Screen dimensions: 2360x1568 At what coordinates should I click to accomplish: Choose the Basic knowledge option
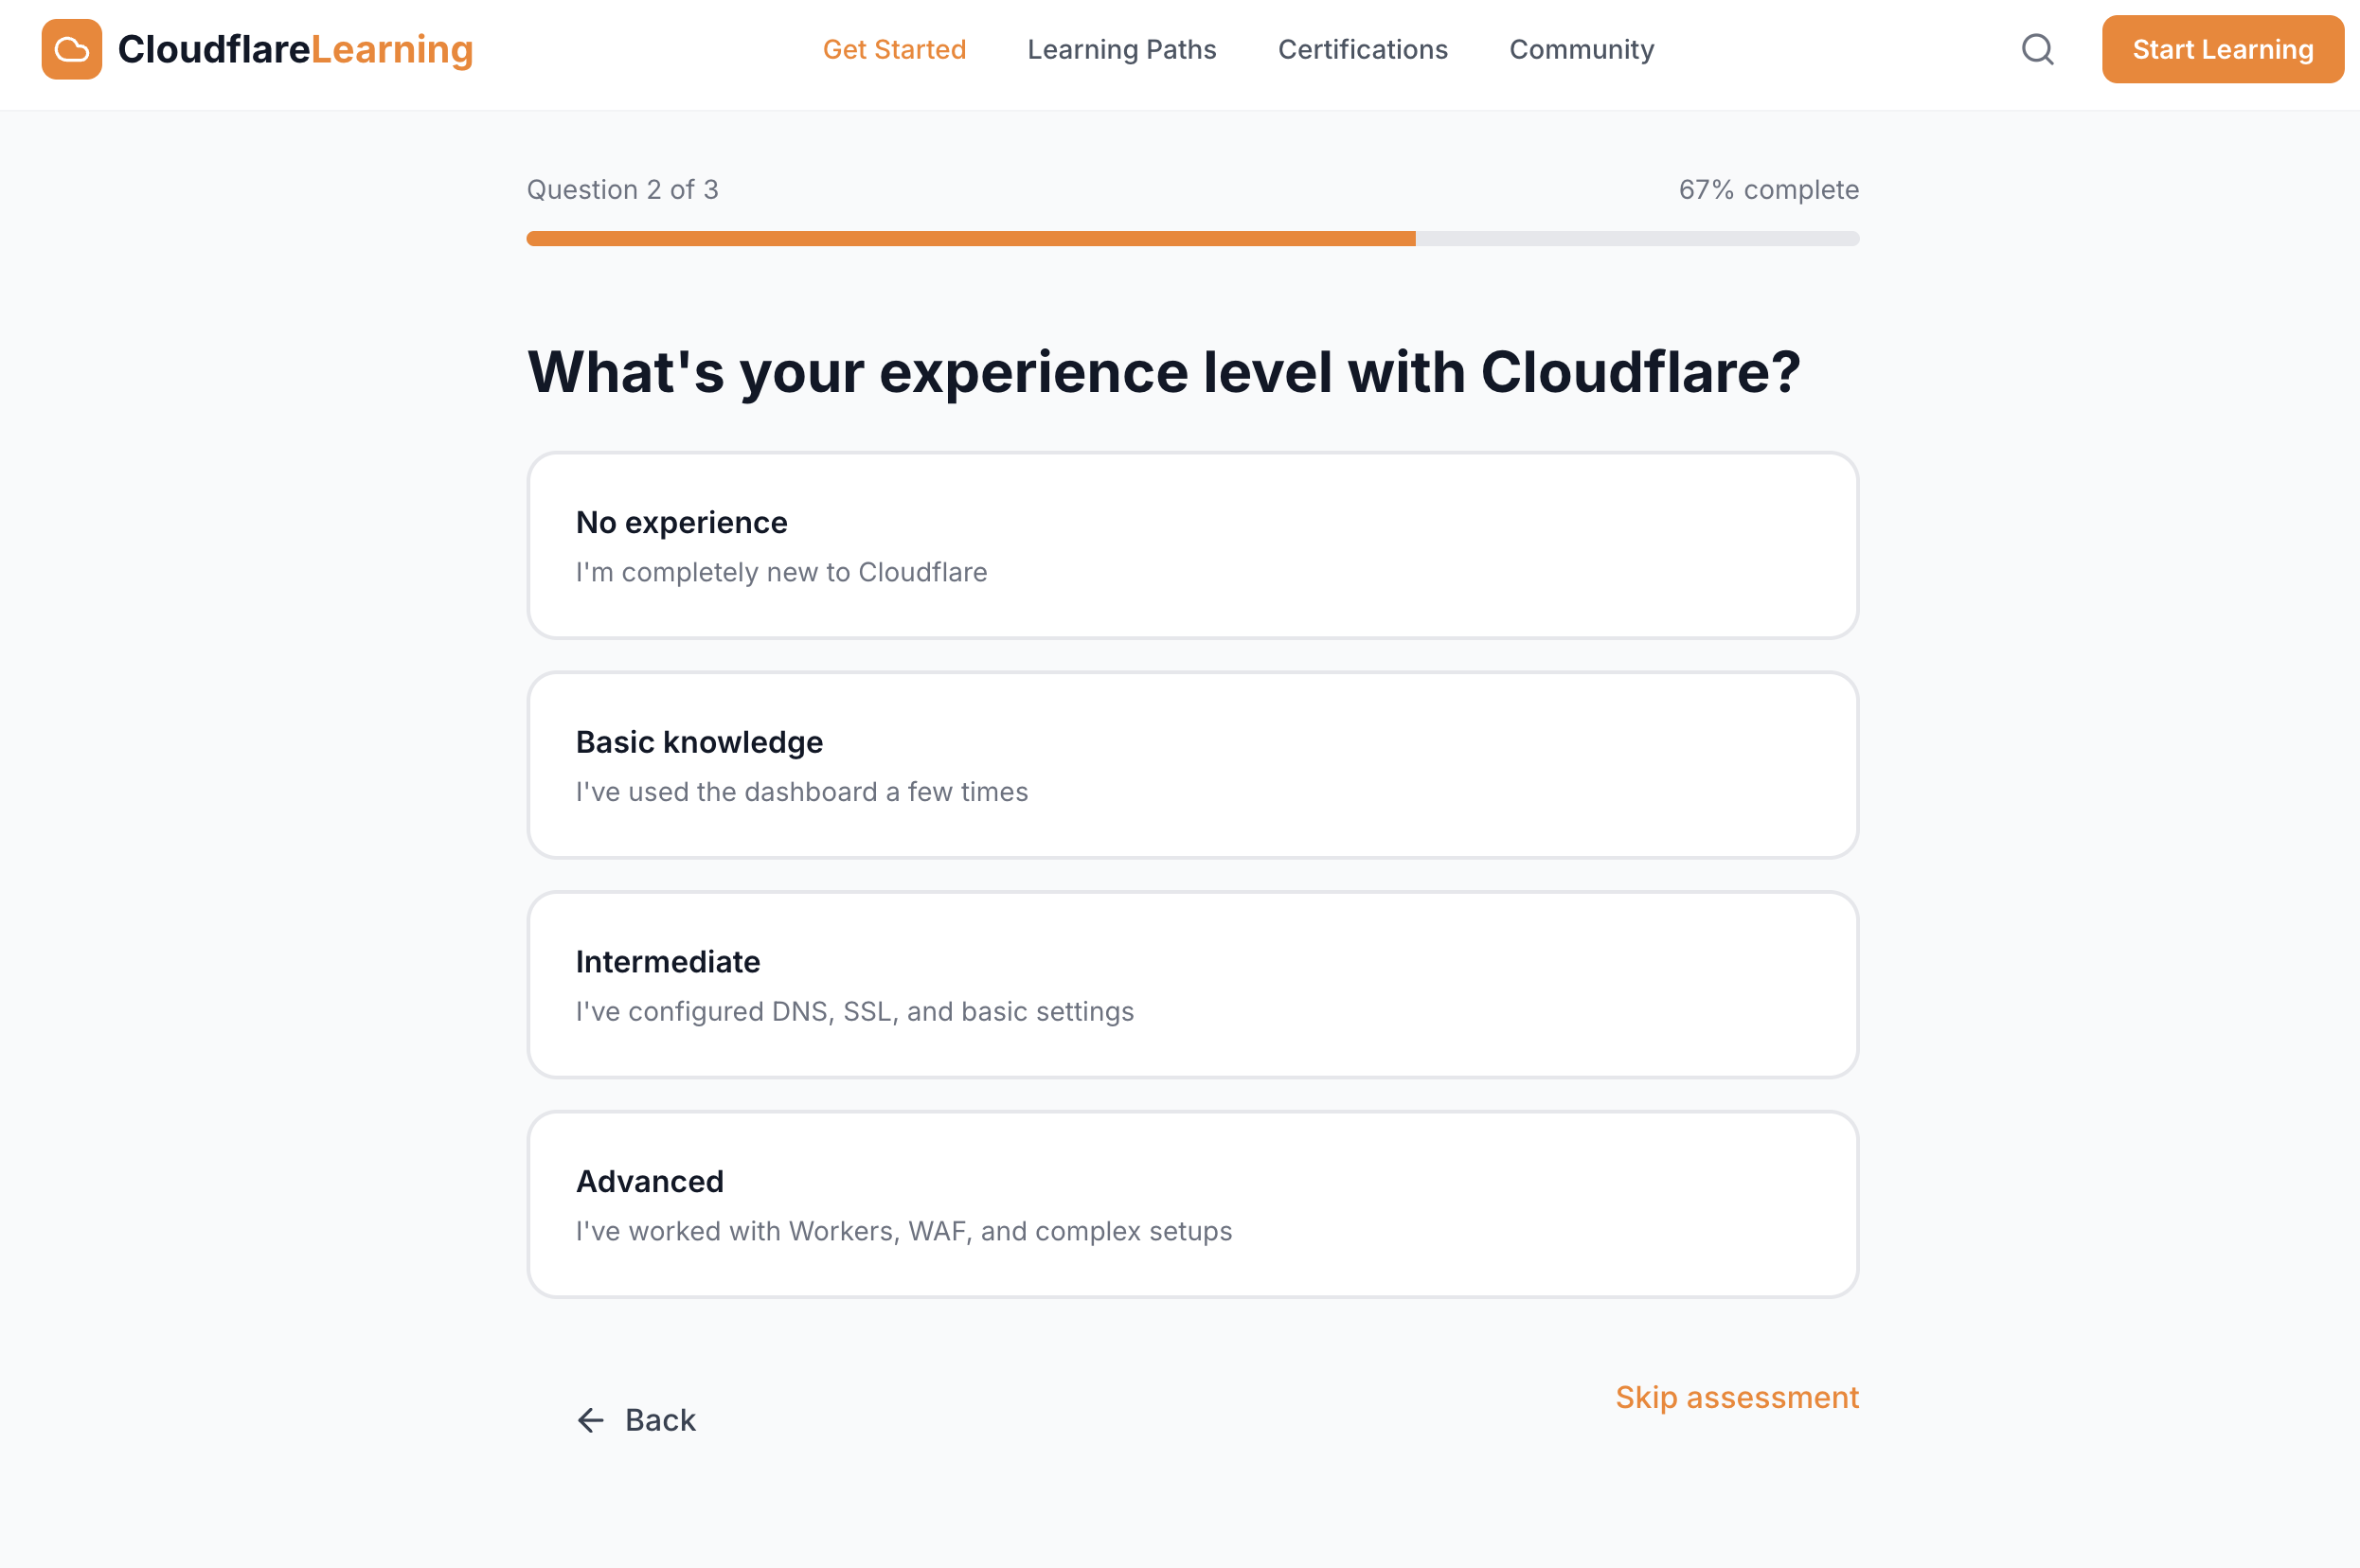pos(1192,765)
